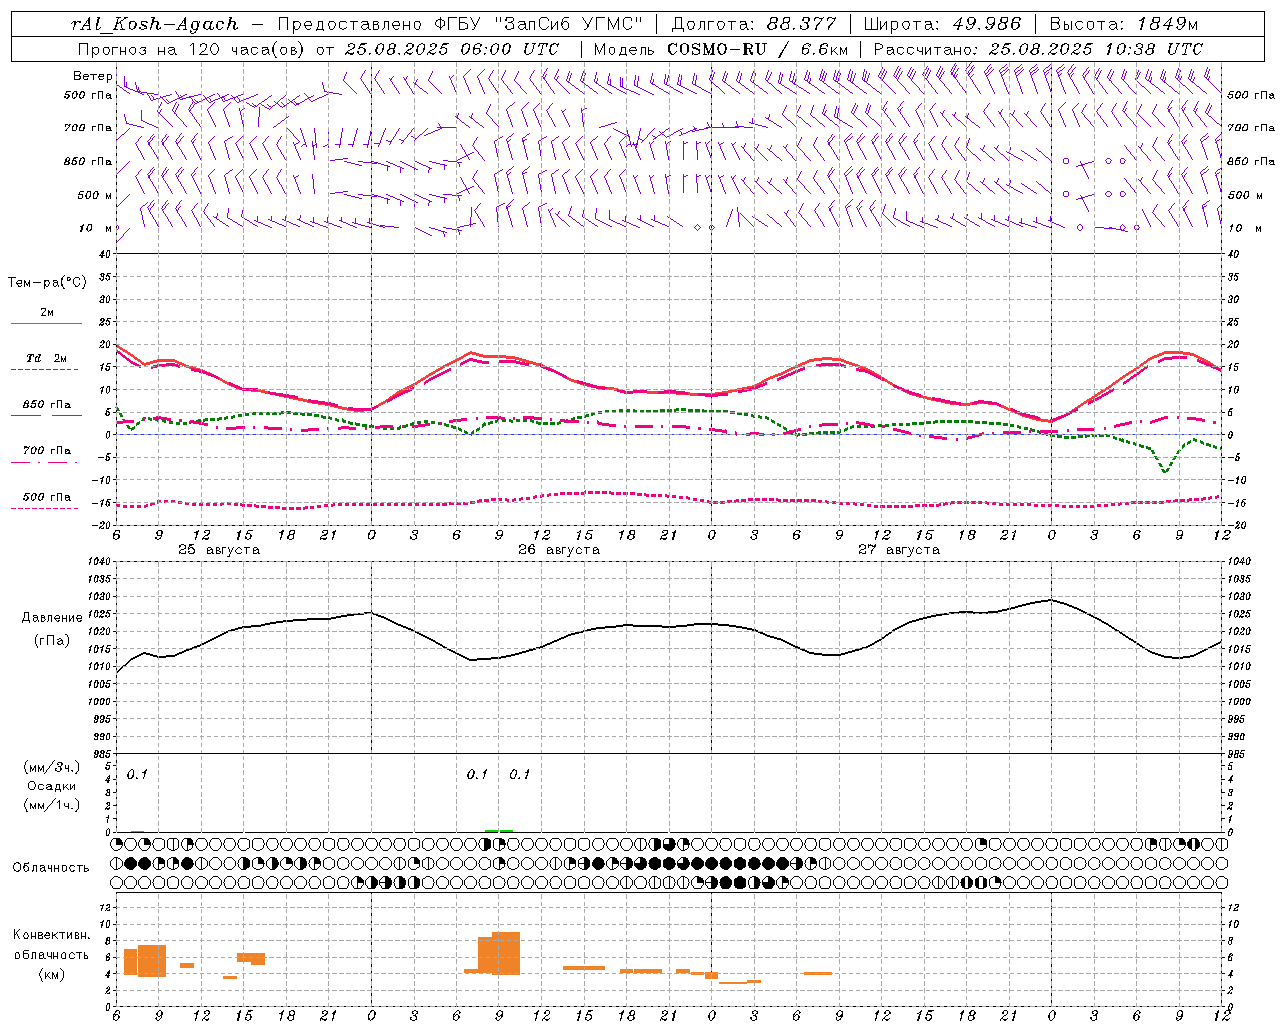This screenshot has width=1280, height=1024.
Task: Click the forecast start 25.08.2025 06:00 UTC
Action: [452, 49]
